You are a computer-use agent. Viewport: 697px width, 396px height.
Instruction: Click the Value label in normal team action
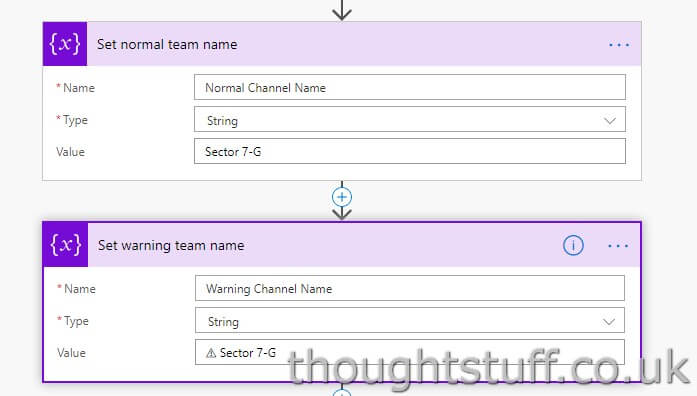70,152
